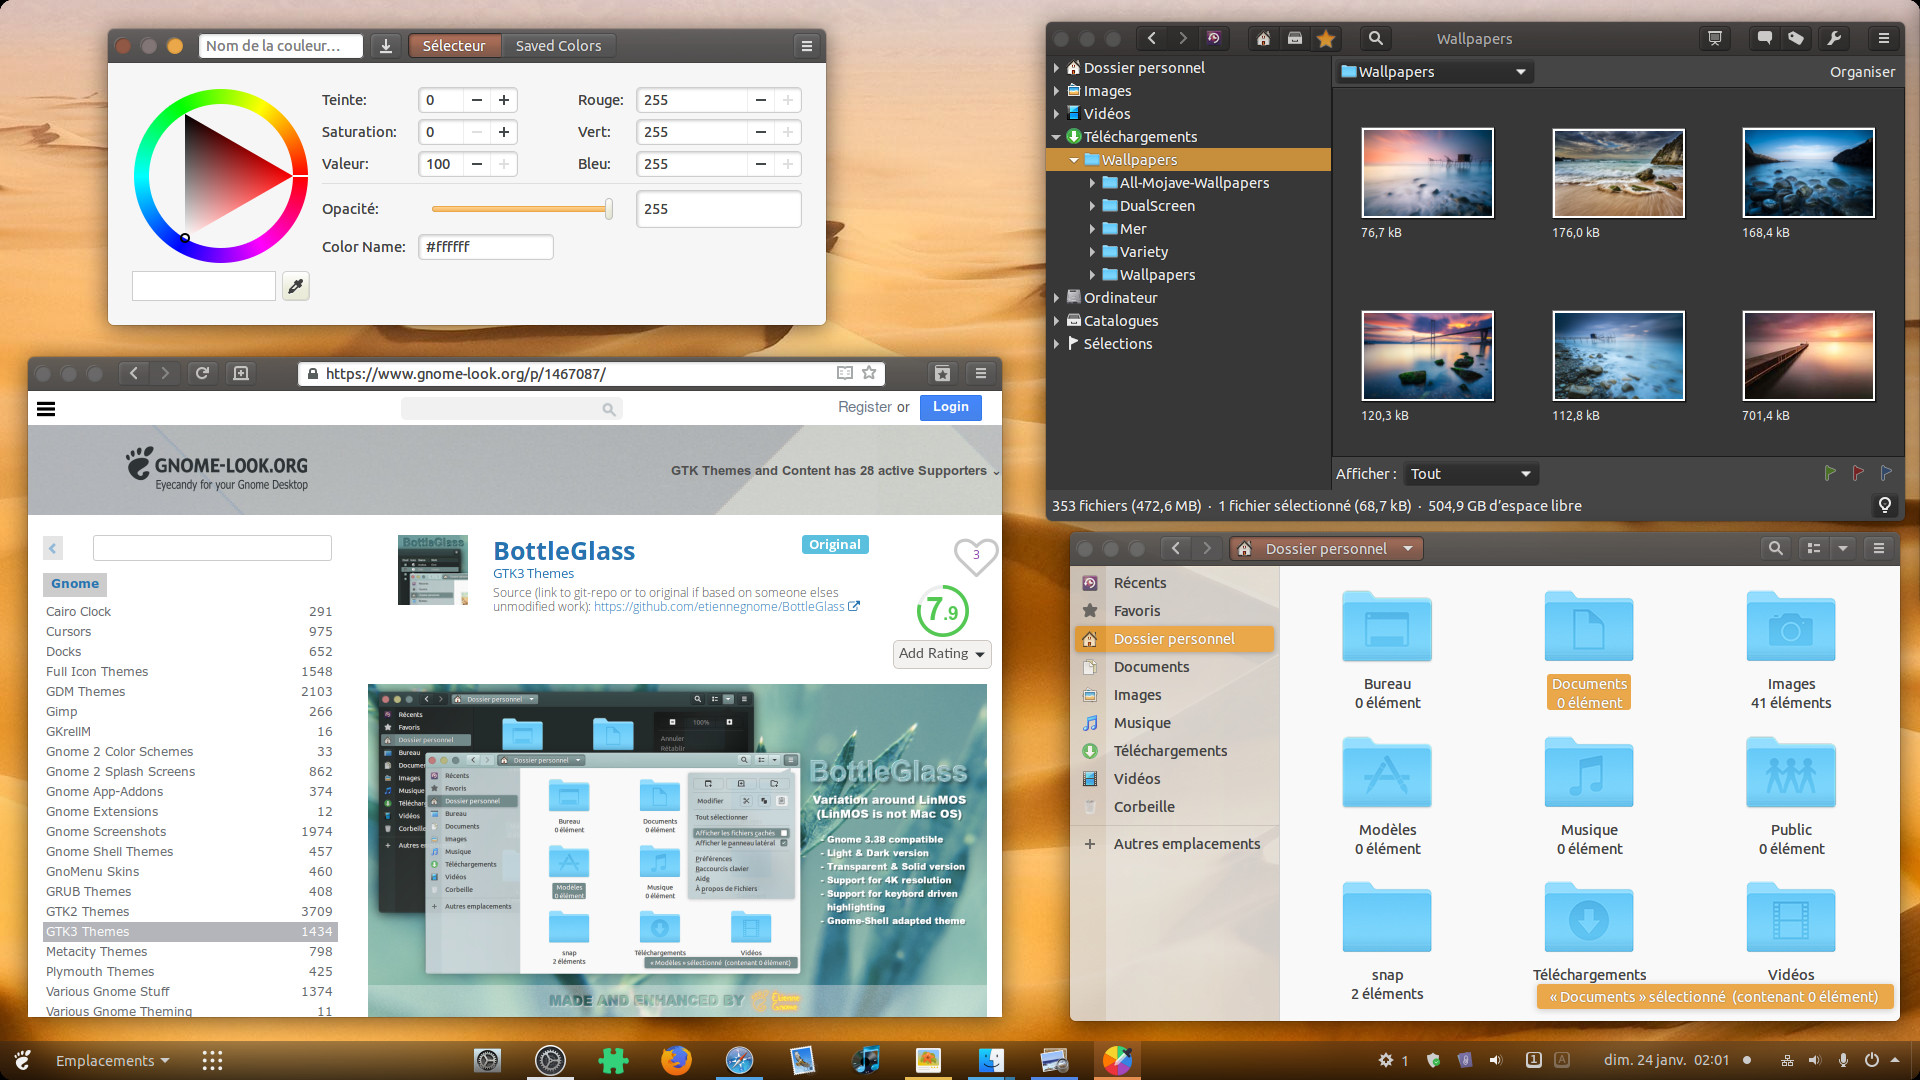The width and height of the screenshot is (1920, 1080).
Task: Click GTK3 Themes category in list
Action: point(190,932)
